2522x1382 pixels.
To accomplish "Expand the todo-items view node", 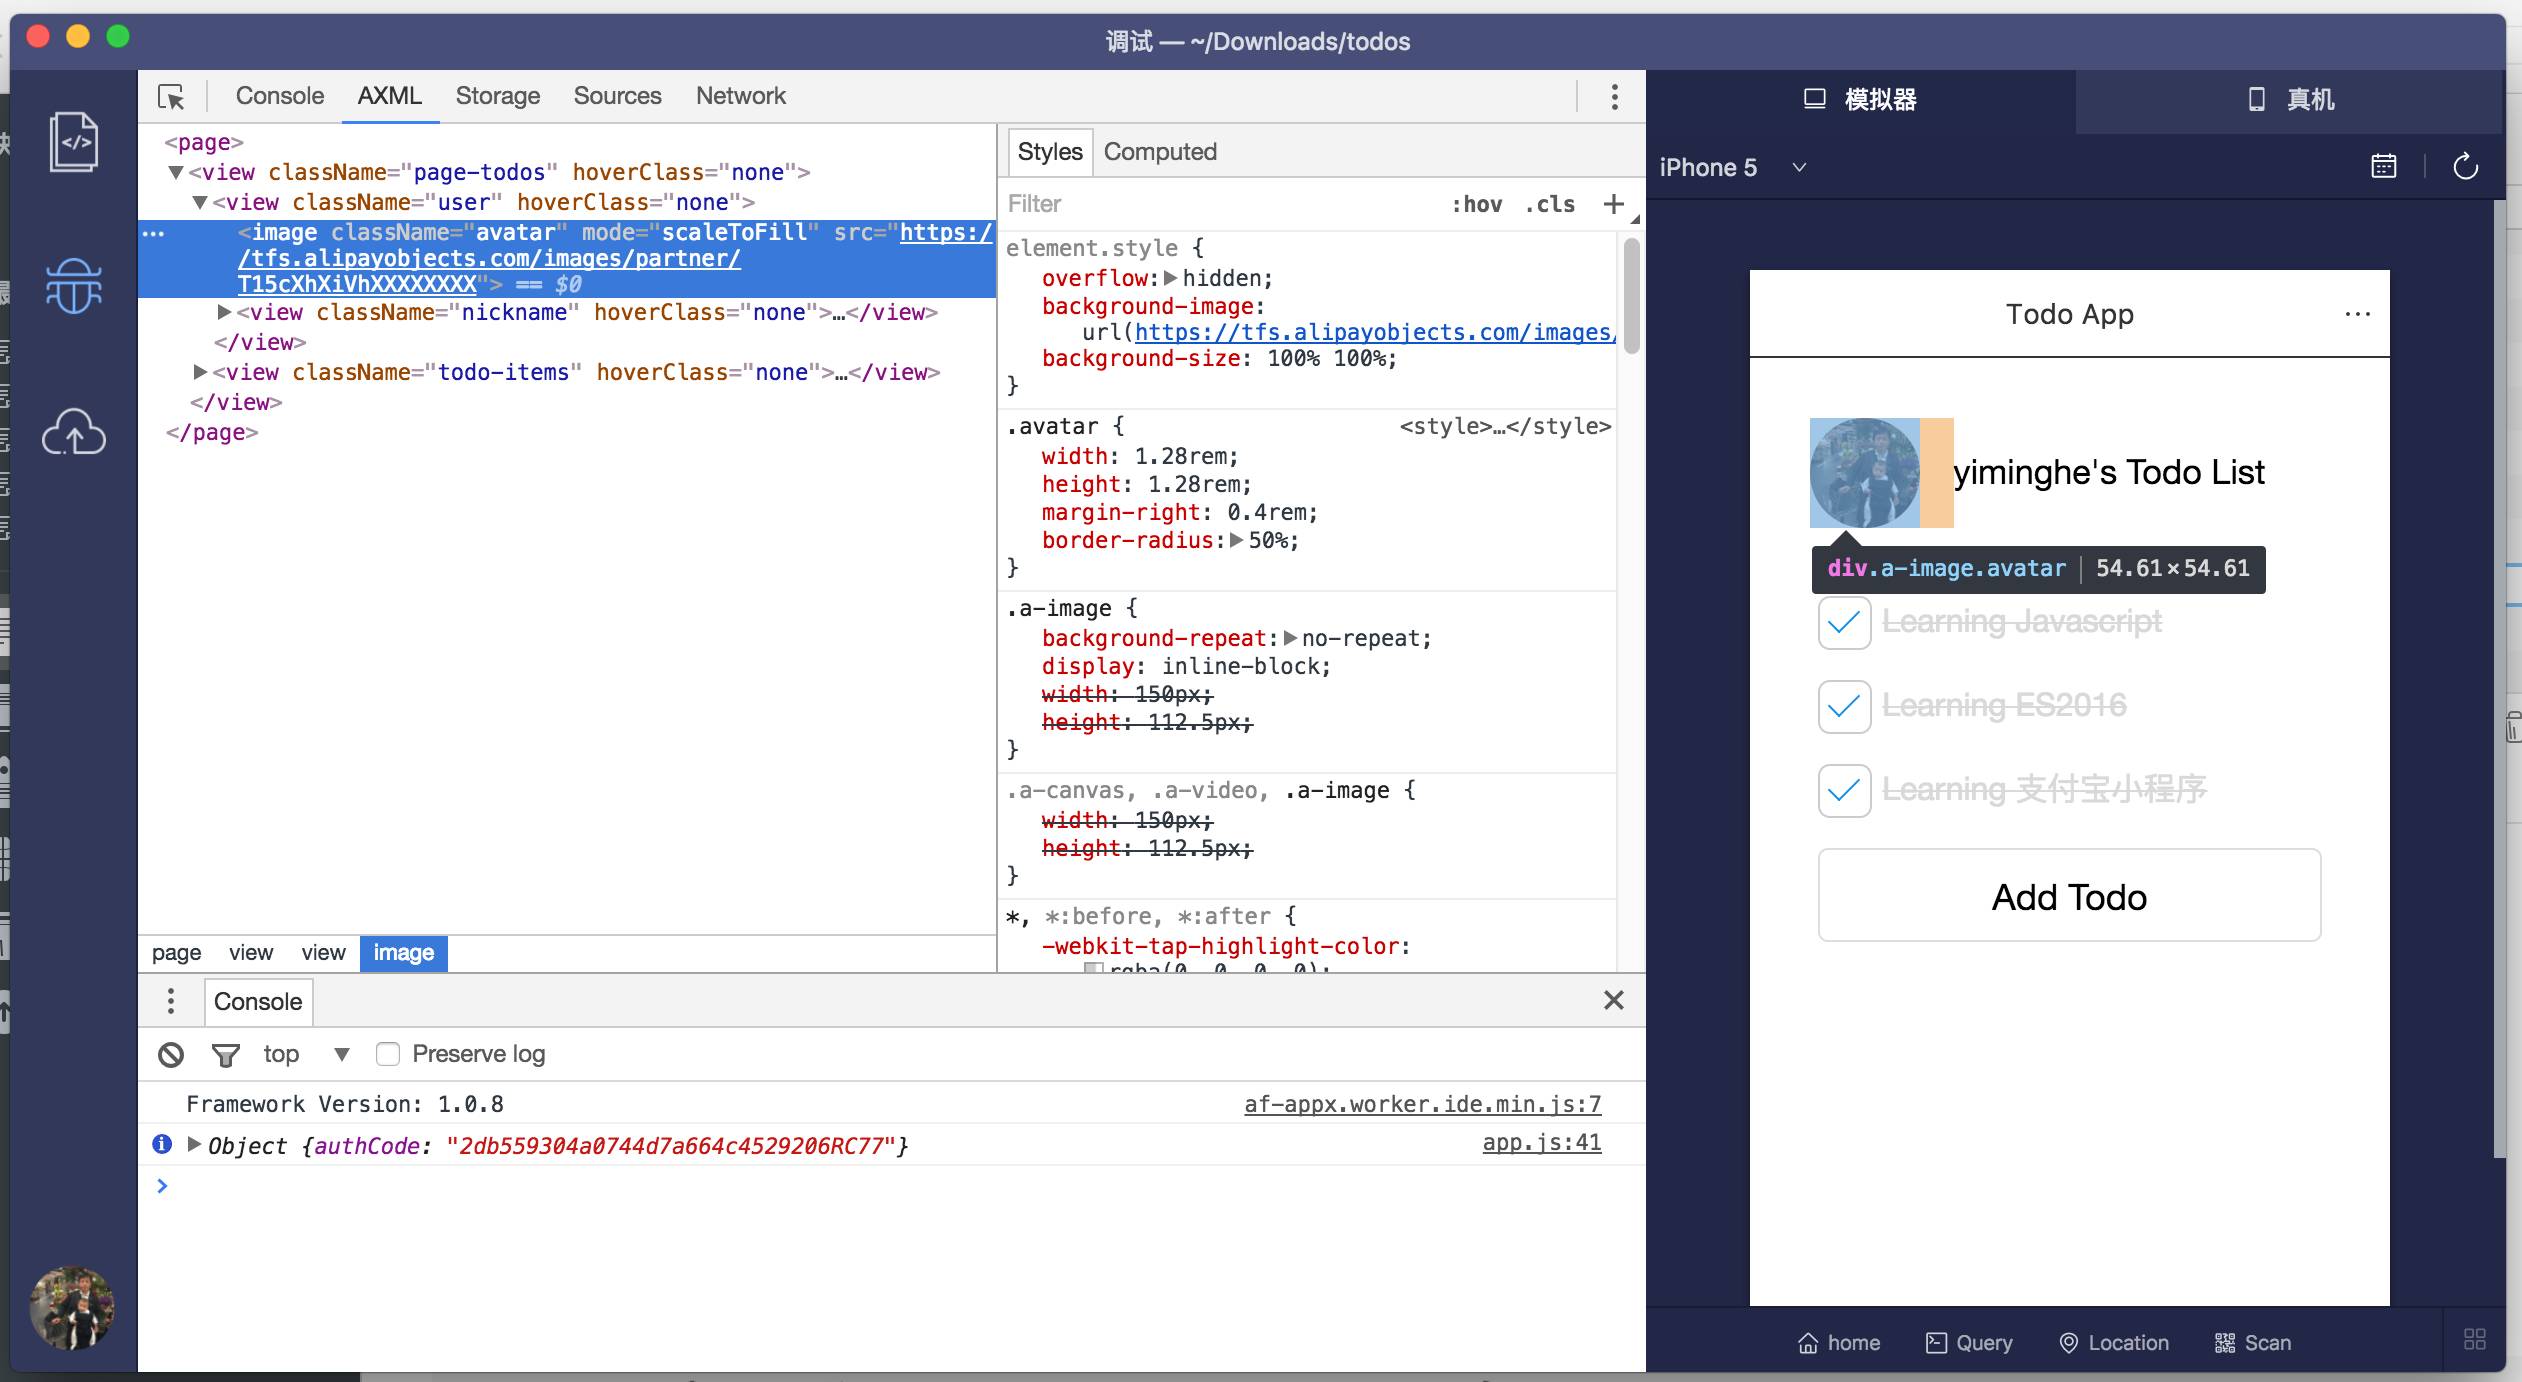I will 200,372.
